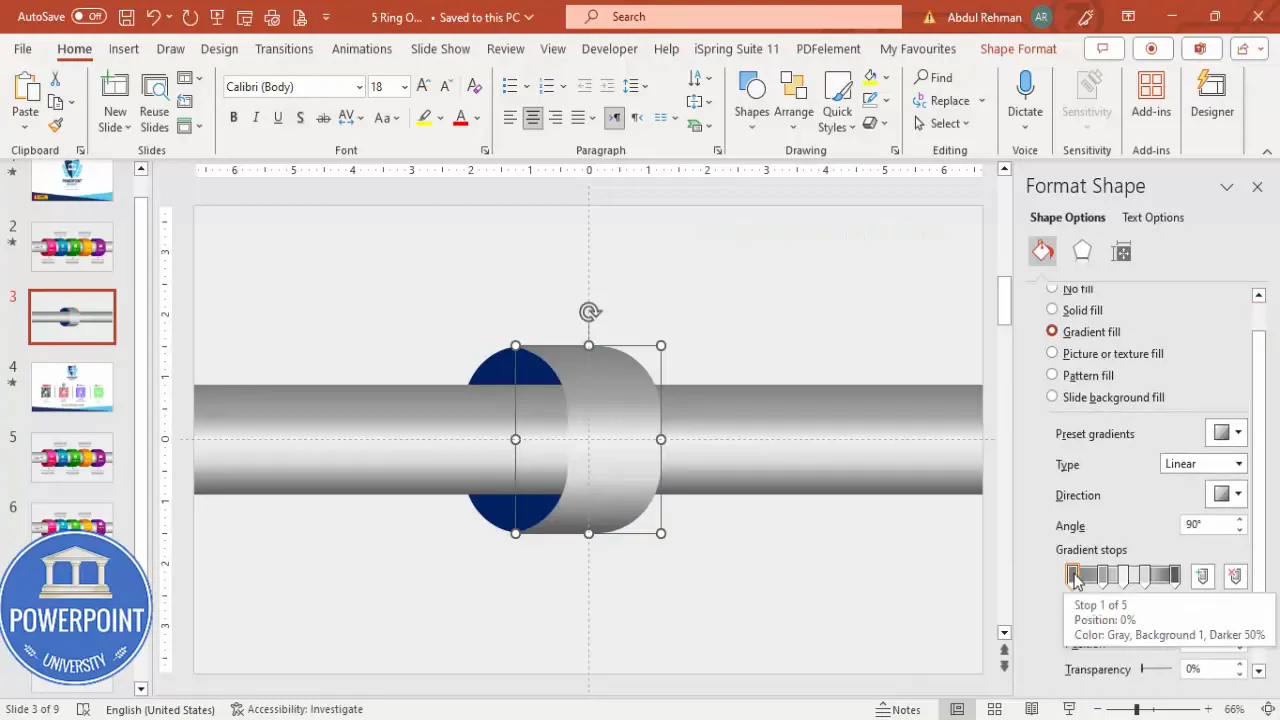Switch to Text Options
The height and width of the screenshot is (720, 1280).
click(x=1153, y=217)
